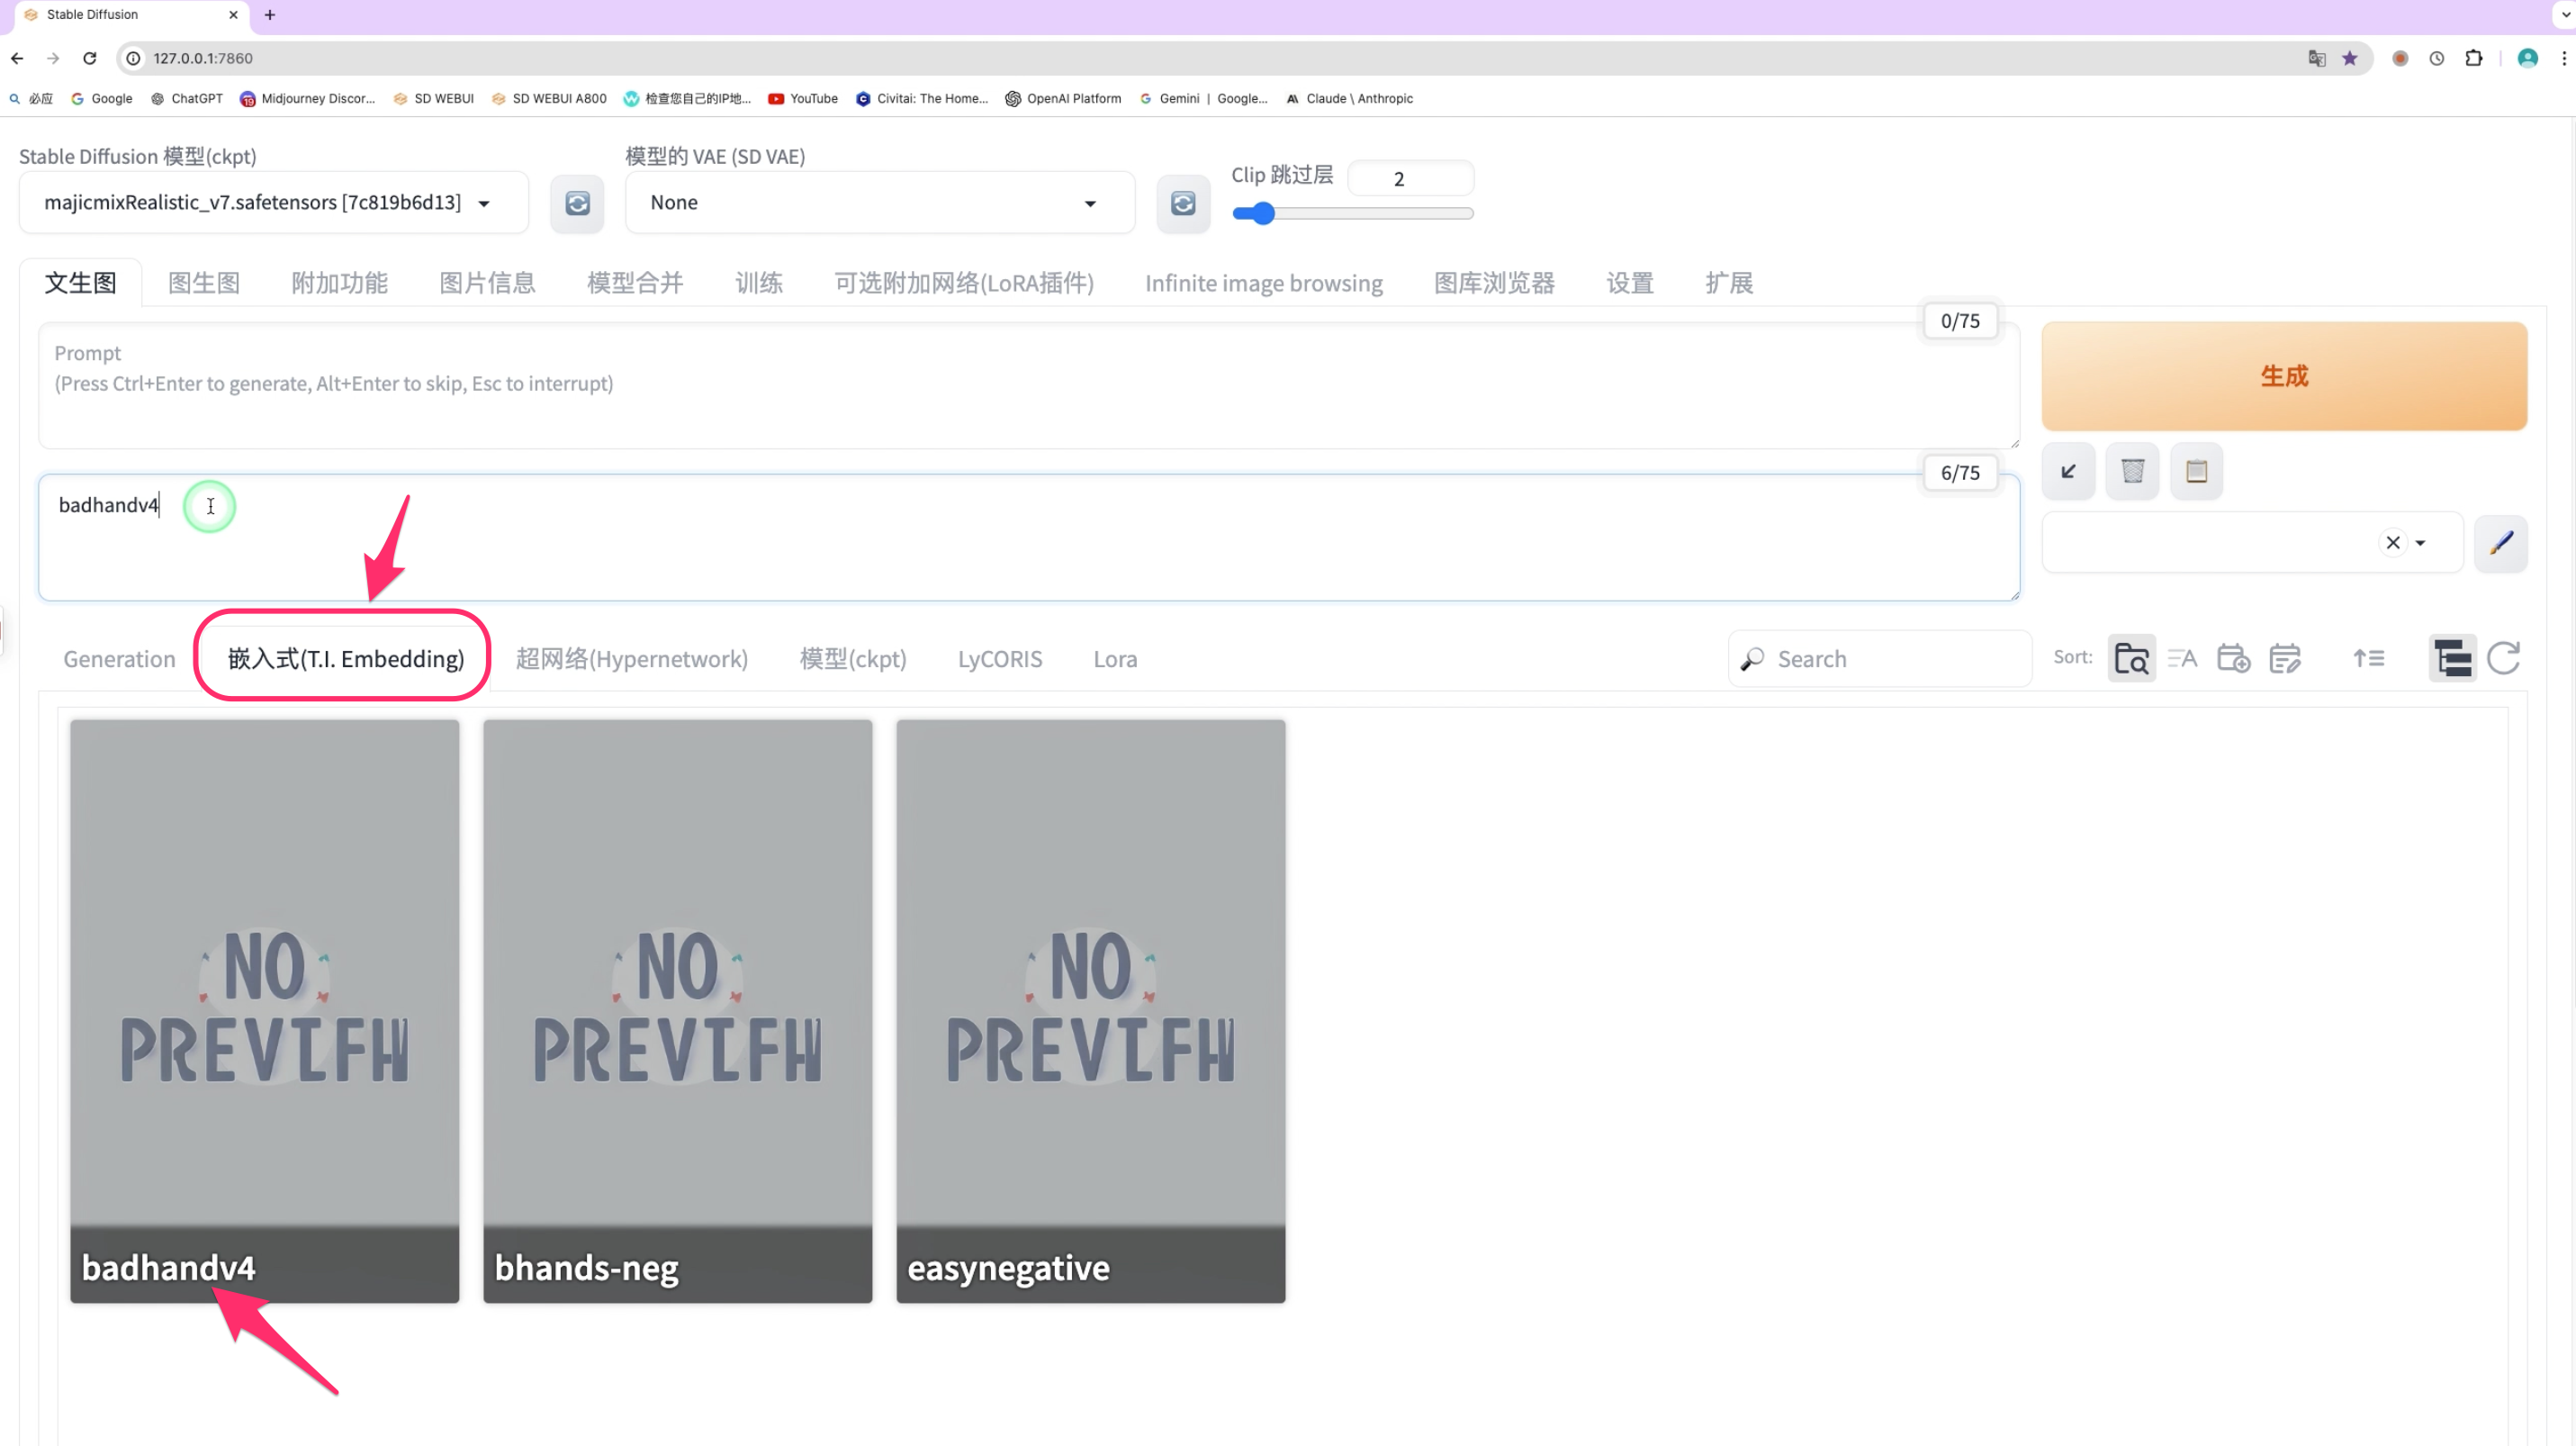Open the SD VAE dropdown
The image size is (2576, 1446).
(880, 203)
